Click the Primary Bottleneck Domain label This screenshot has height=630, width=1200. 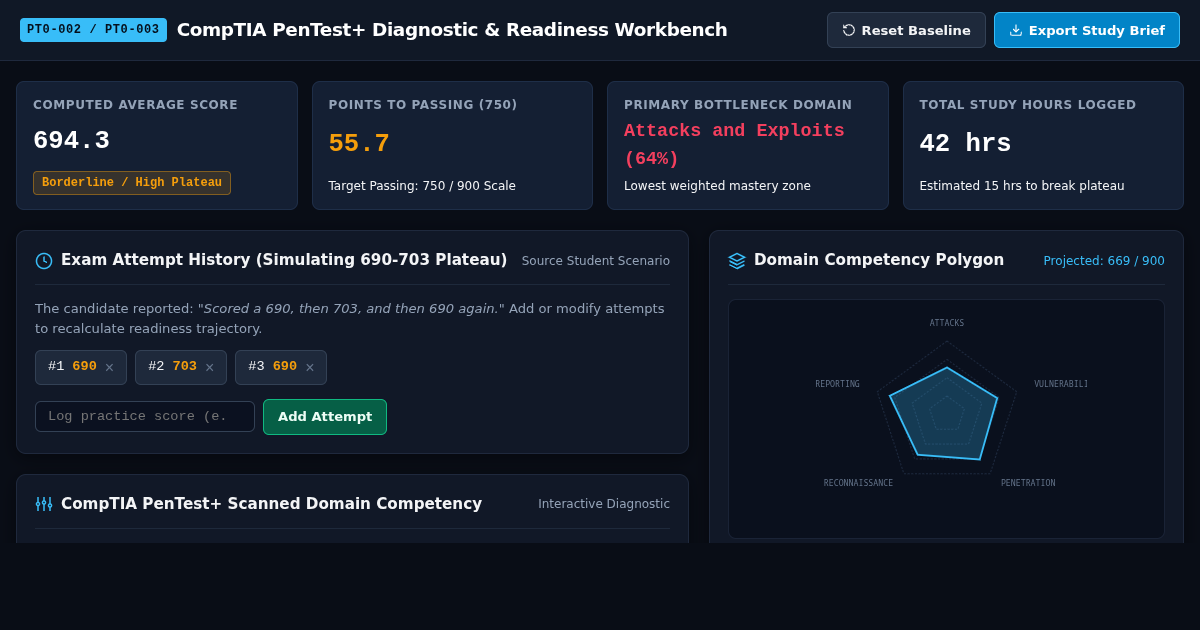click(738, 105)
